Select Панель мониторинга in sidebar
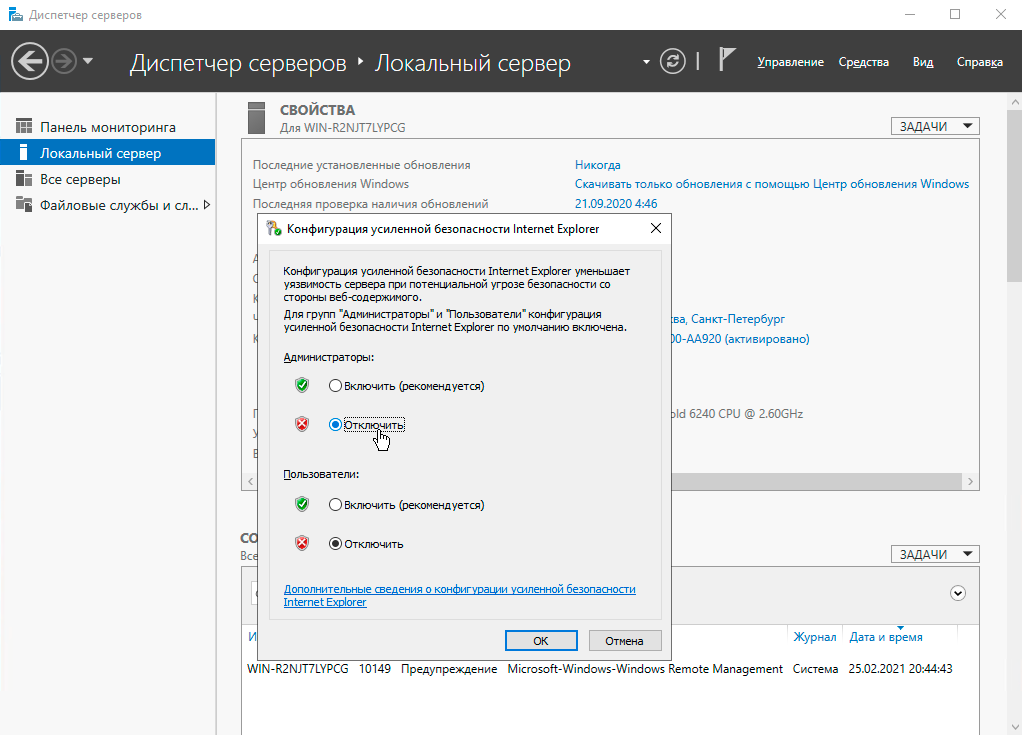The height and width of the screenshot is (735, 1022). tap(108, 127)
